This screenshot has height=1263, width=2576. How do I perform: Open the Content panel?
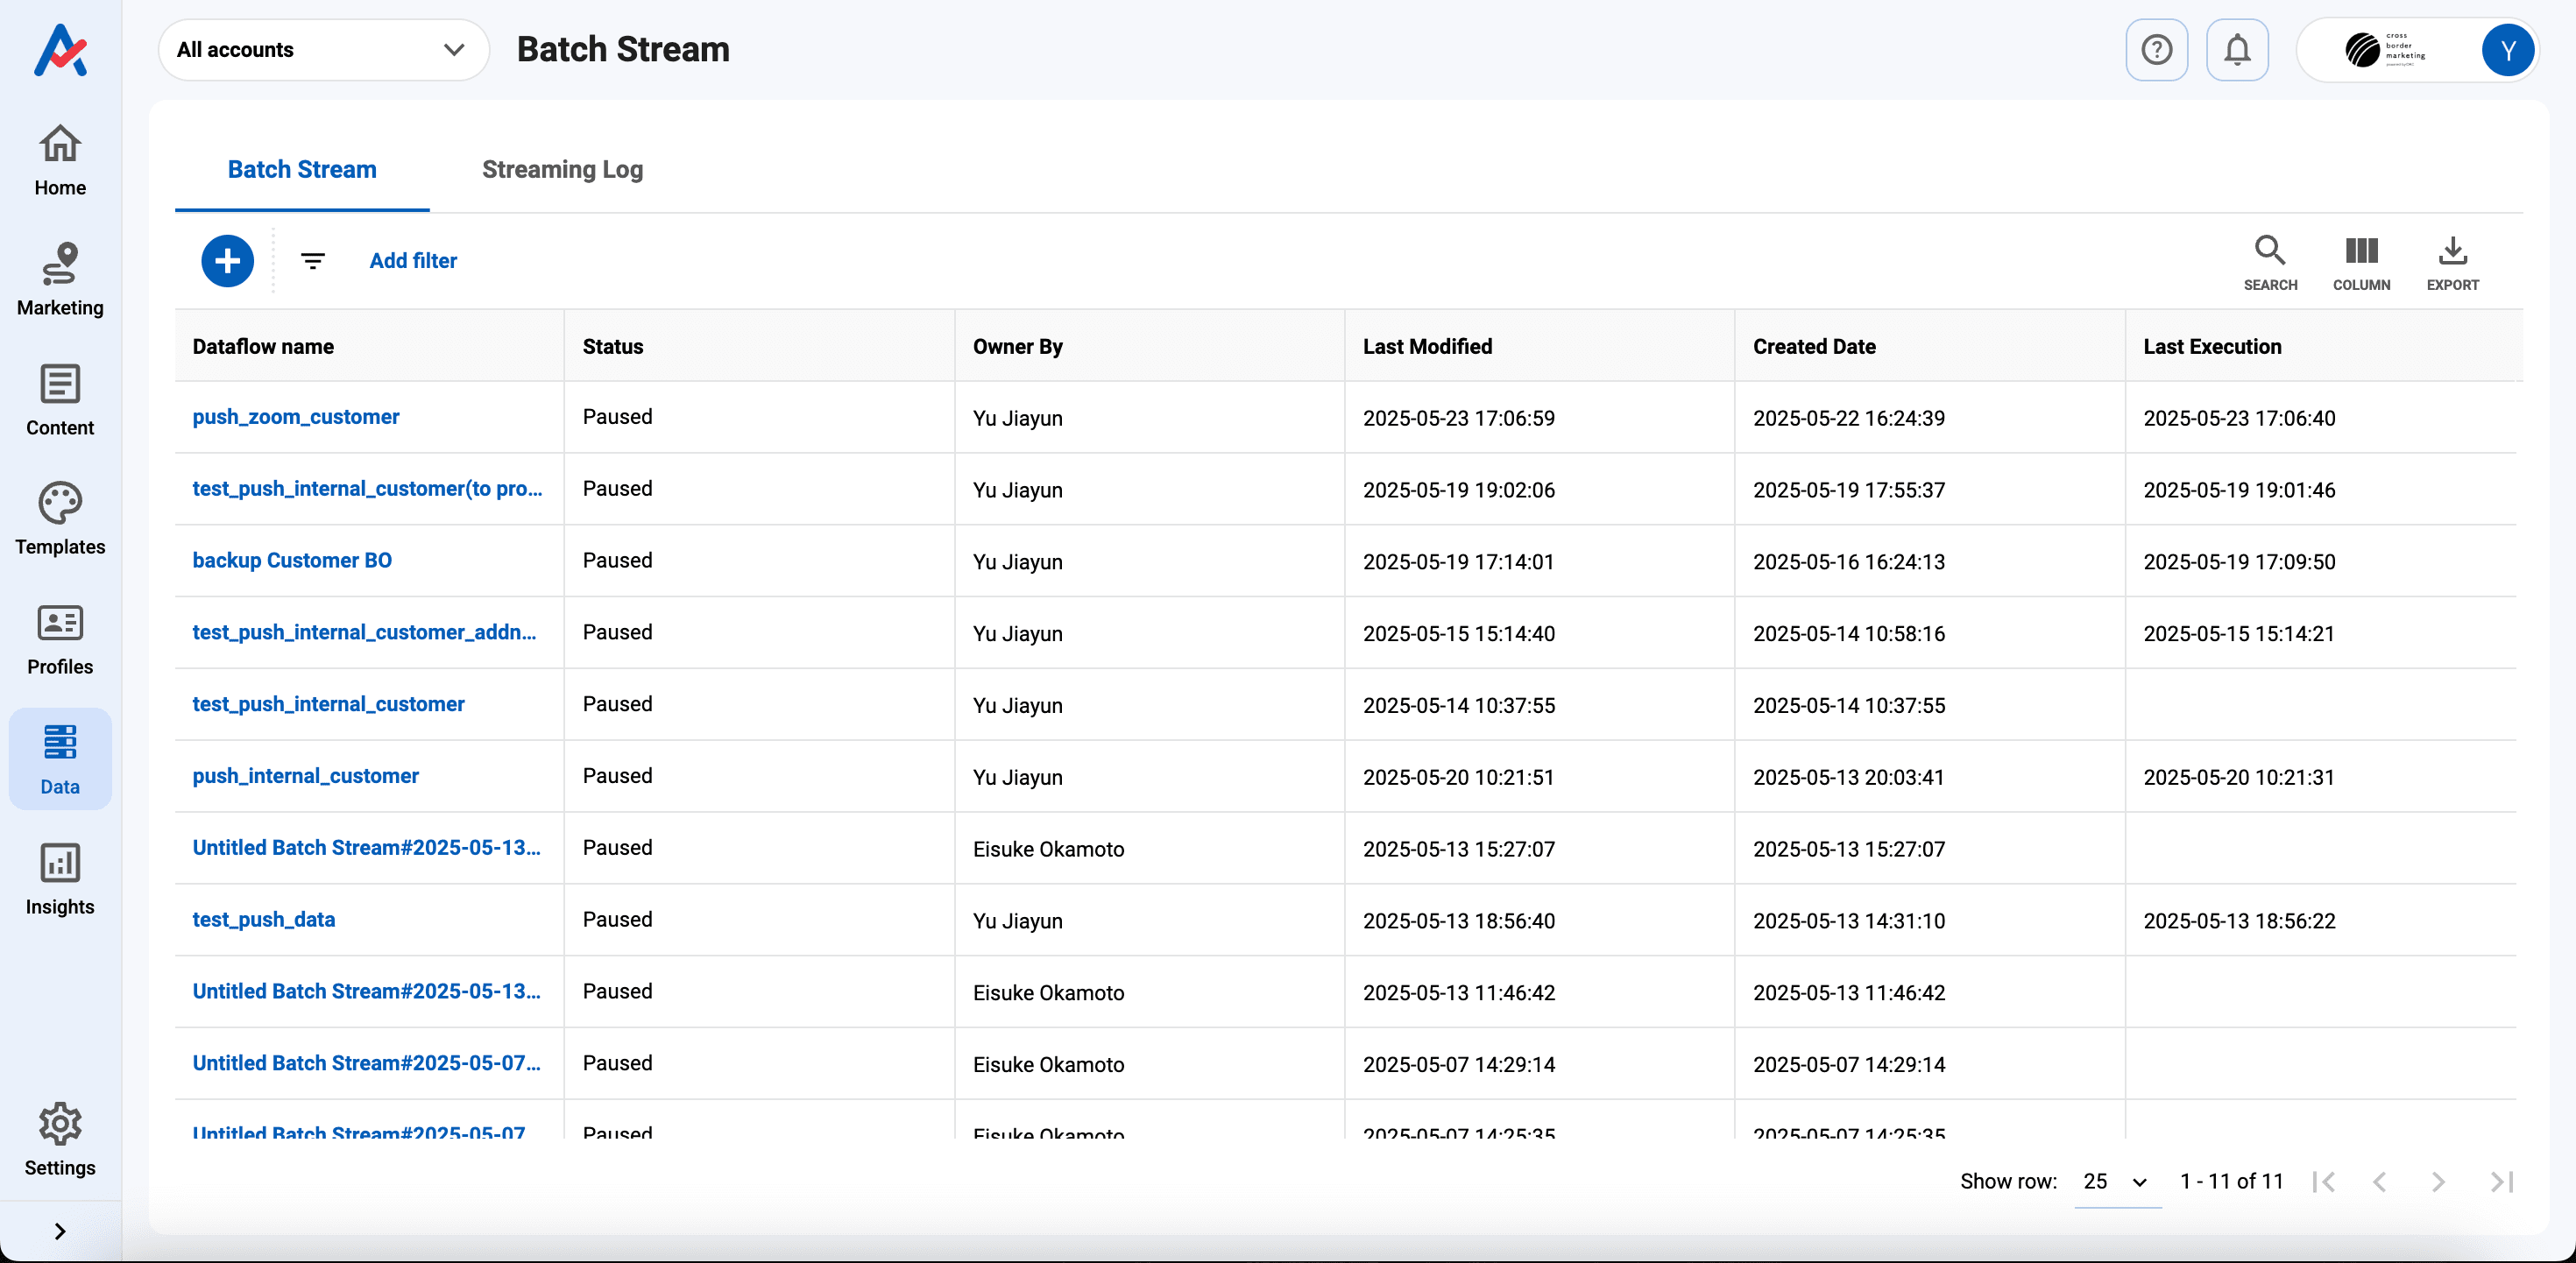(59, 399)
